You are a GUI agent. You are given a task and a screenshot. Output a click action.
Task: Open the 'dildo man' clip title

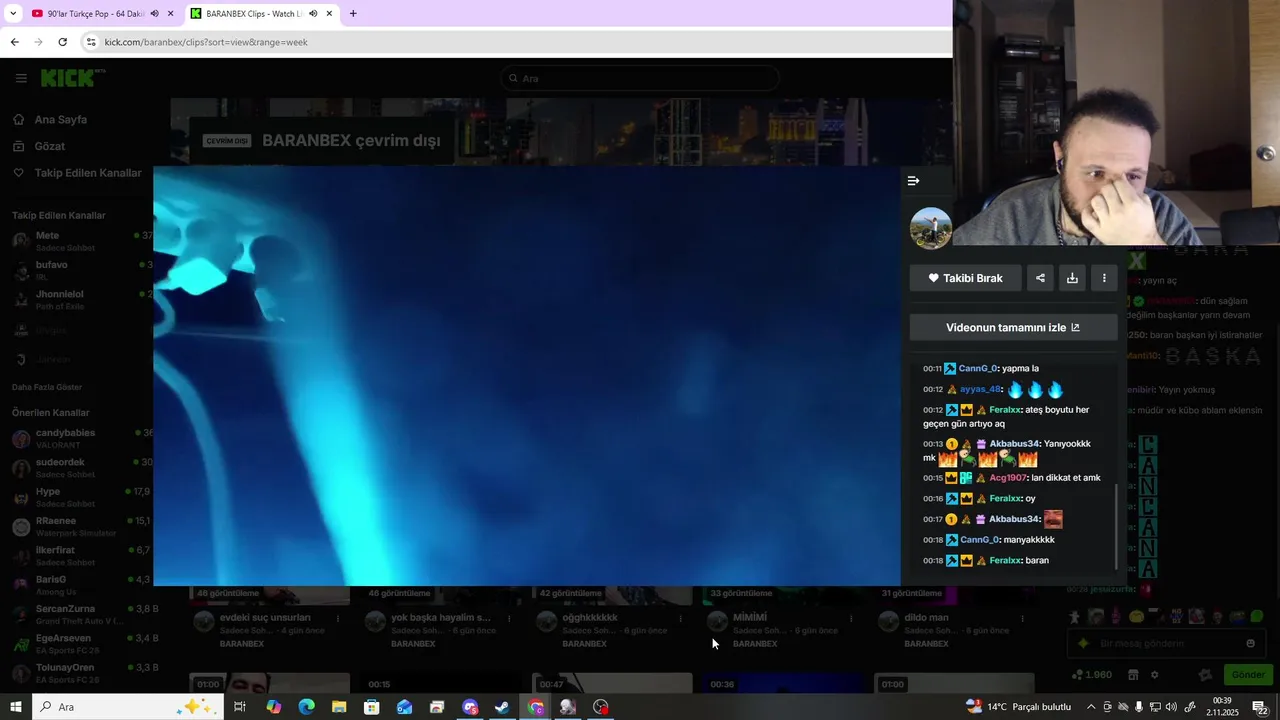pyautogui.click(x=927, y=618)
